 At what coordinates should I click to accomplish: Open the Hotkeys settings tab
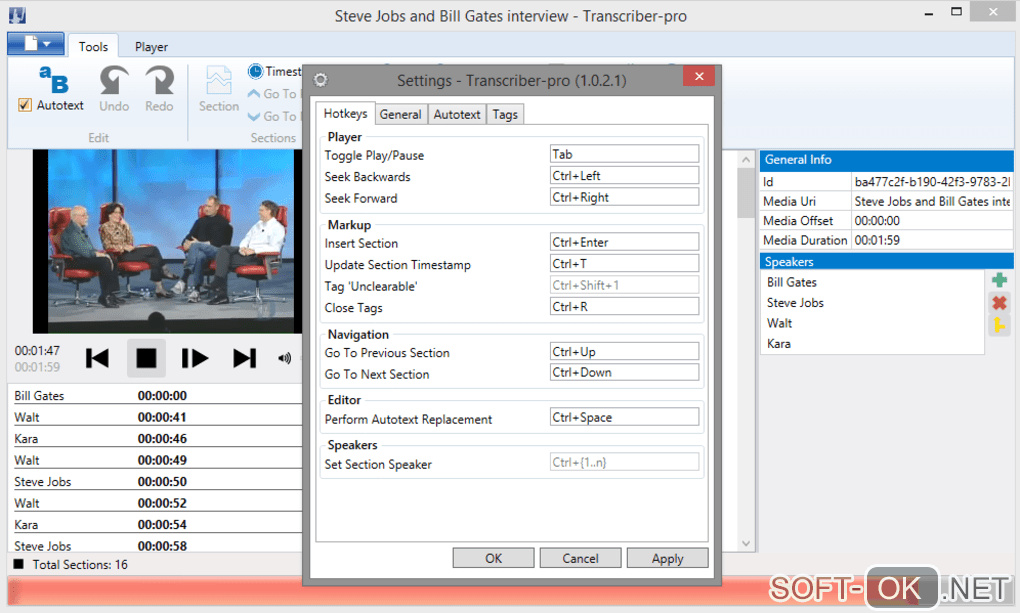[345, 113]
